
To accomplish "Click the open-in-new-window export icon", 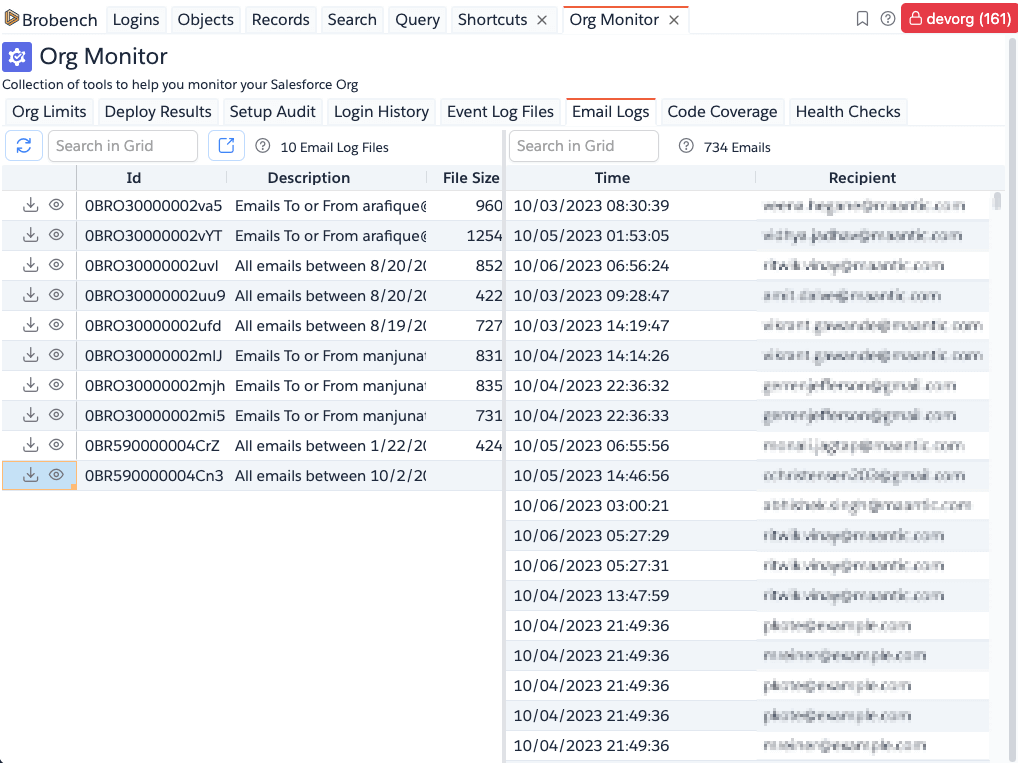I will [x=226, y=145].
